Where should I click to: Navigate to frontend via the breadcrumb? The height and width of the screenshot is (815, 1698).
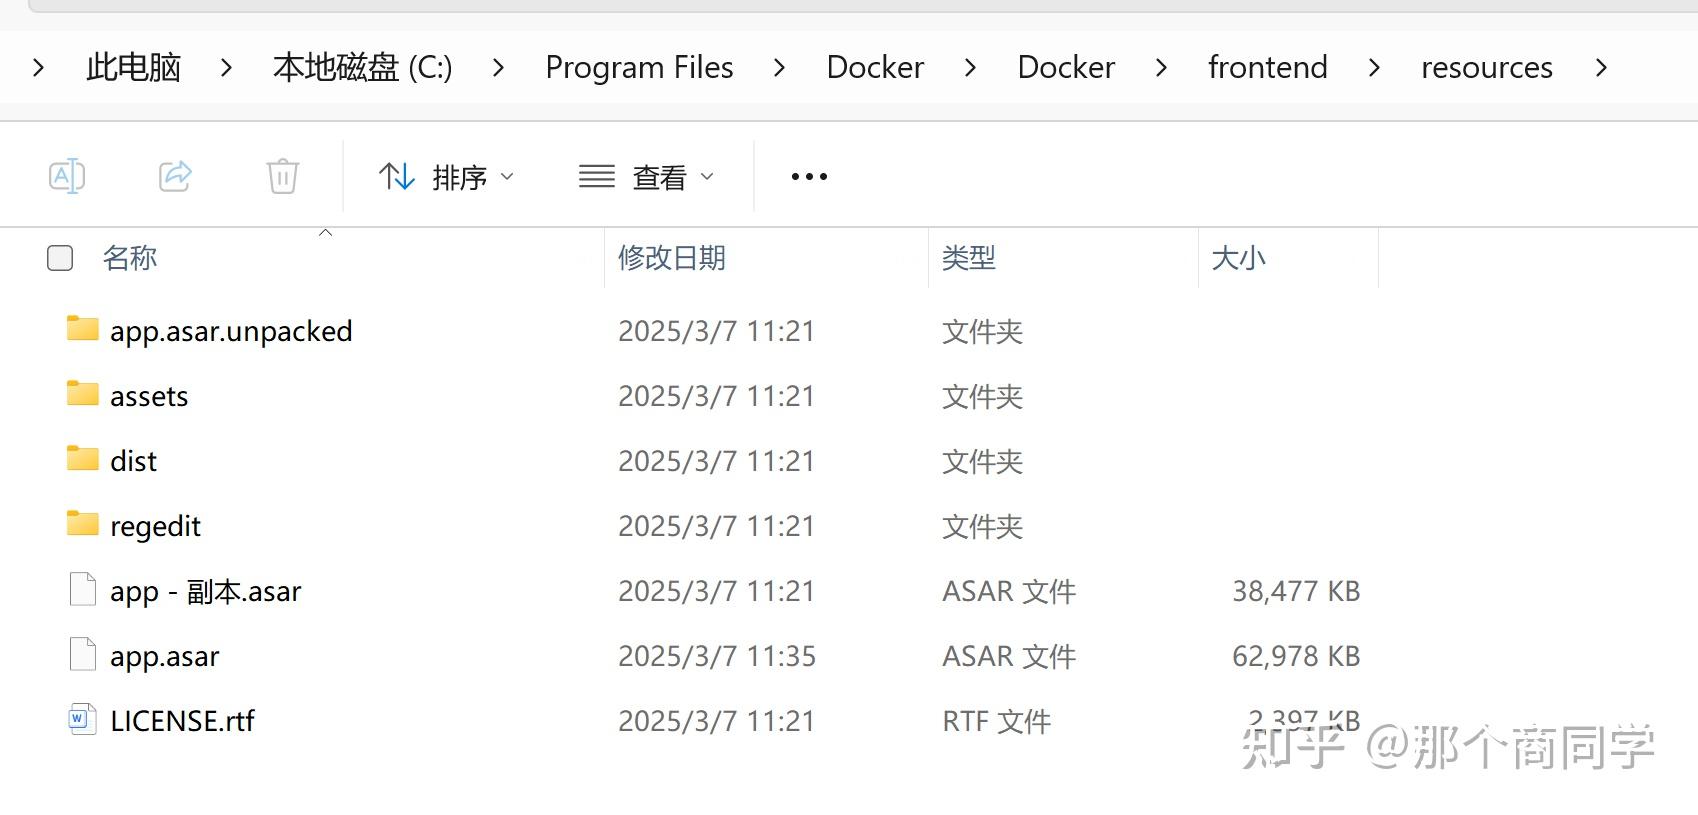tap(1267, 67)
